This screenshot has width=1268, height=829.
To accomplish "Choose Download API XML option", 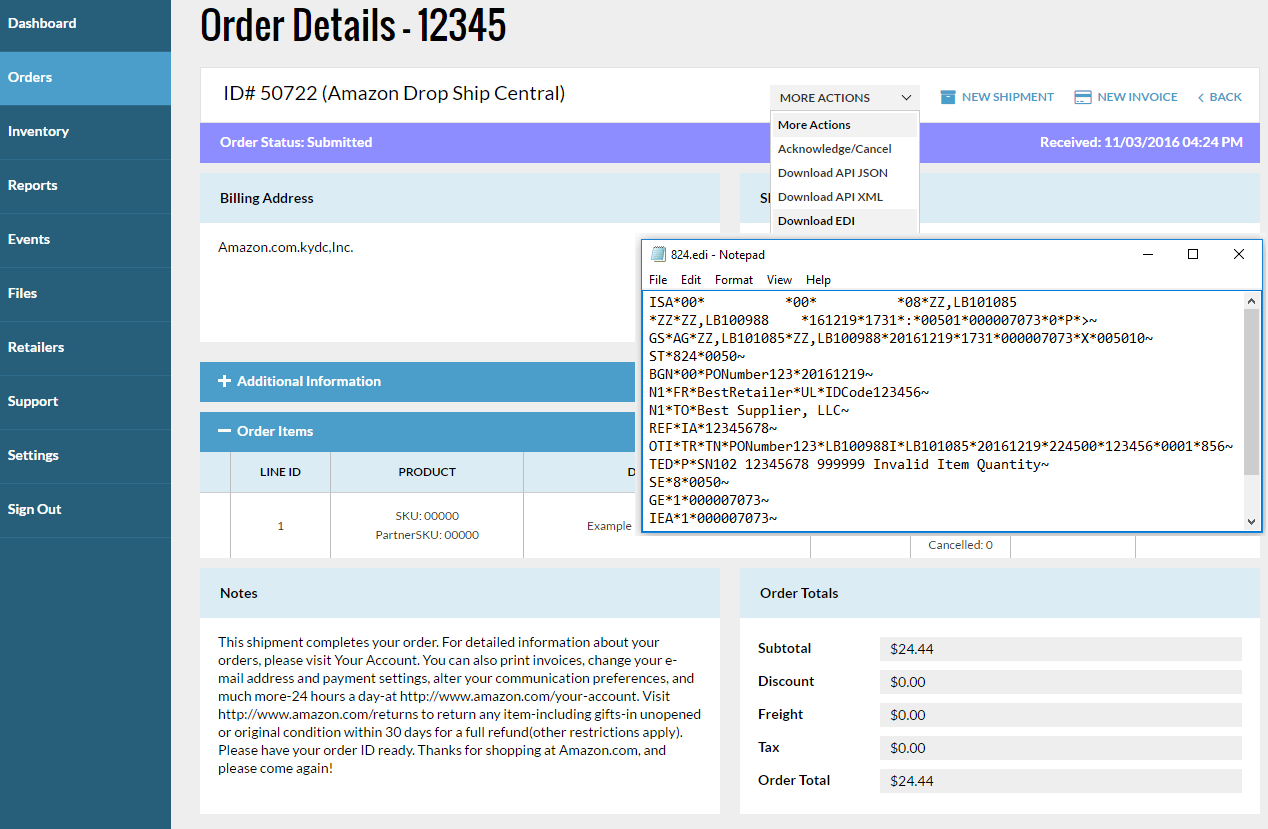I will coord(844,197).
